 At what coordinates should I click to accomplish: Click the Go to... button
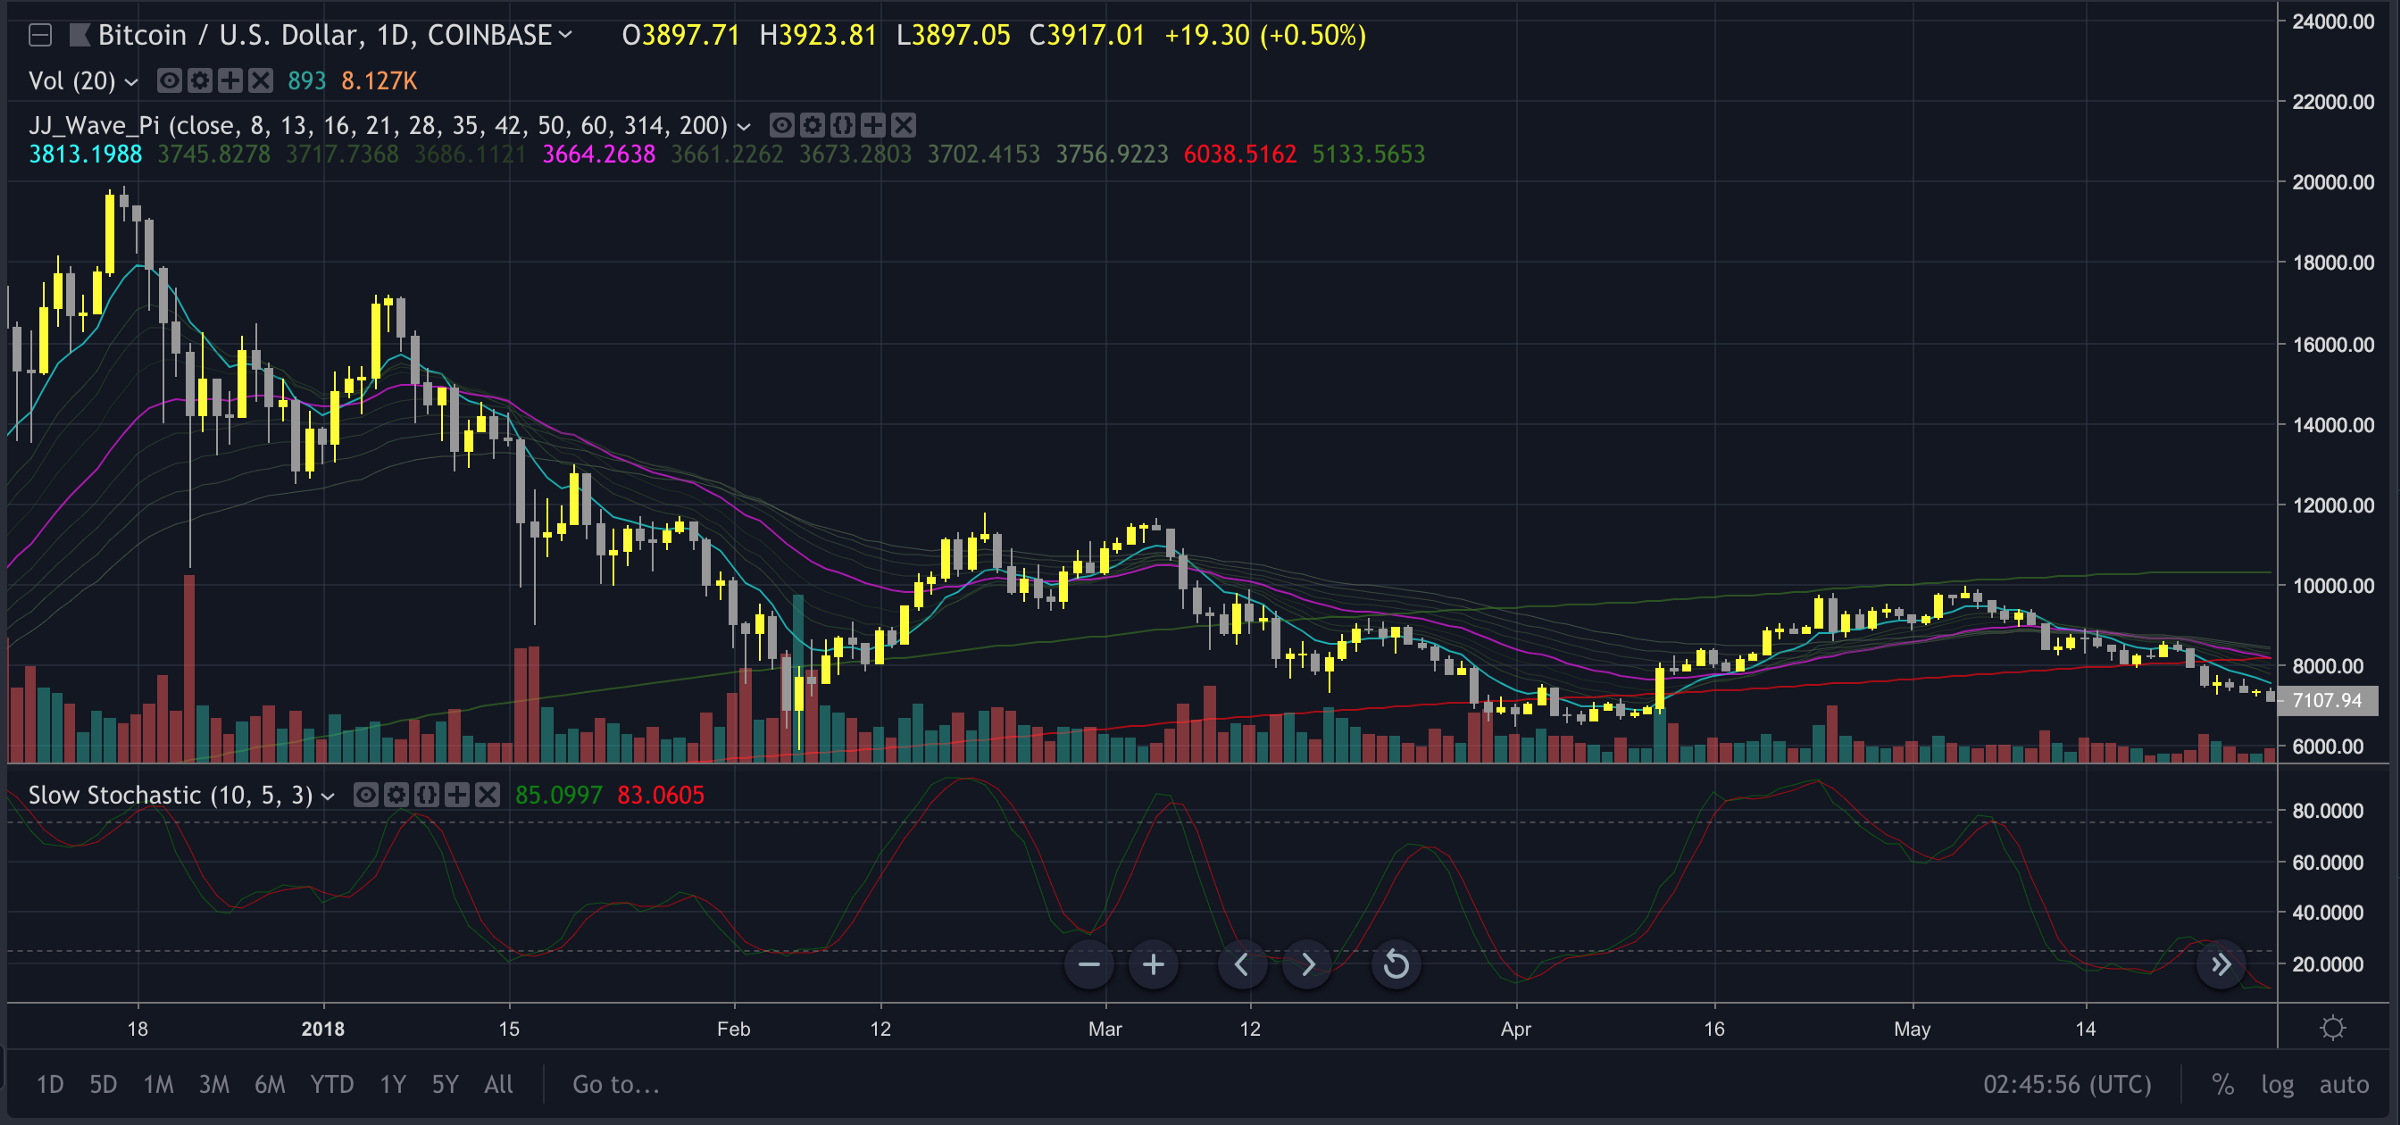(616, 1085)
